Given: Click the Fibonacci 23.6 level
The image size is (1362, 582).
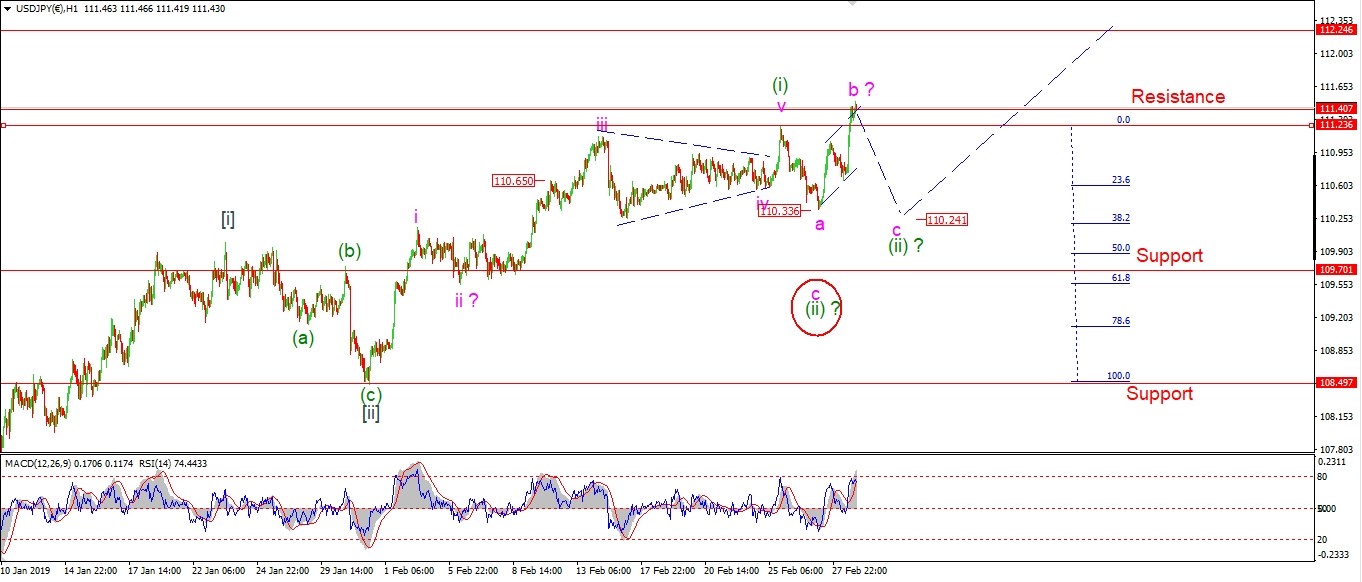Looking at the screenshot, I should (1120, 181).
